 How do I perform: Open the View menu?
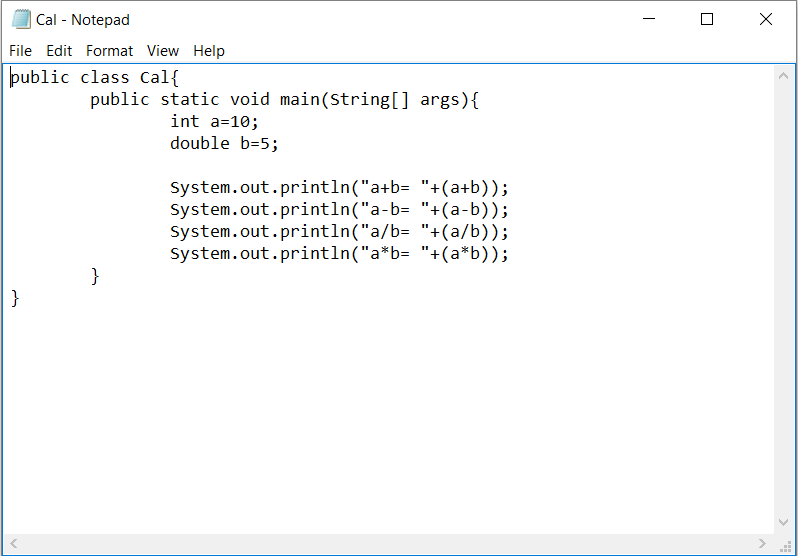[x=162, y=51]
